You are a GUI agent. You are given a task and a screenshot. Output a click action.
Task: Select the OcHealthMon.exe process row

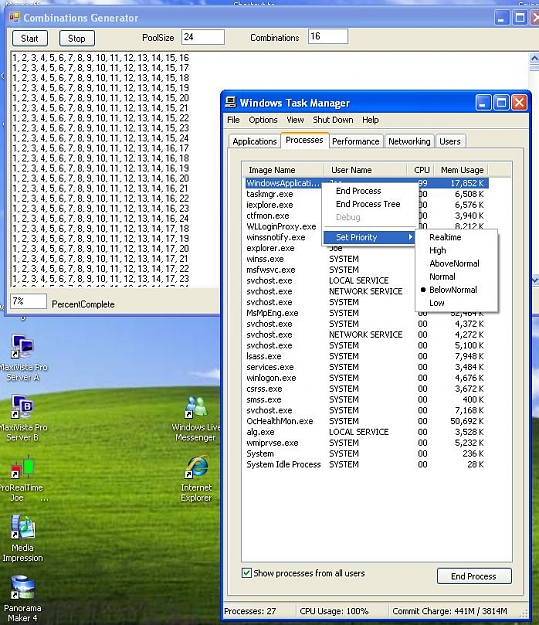tap(365, 421)
